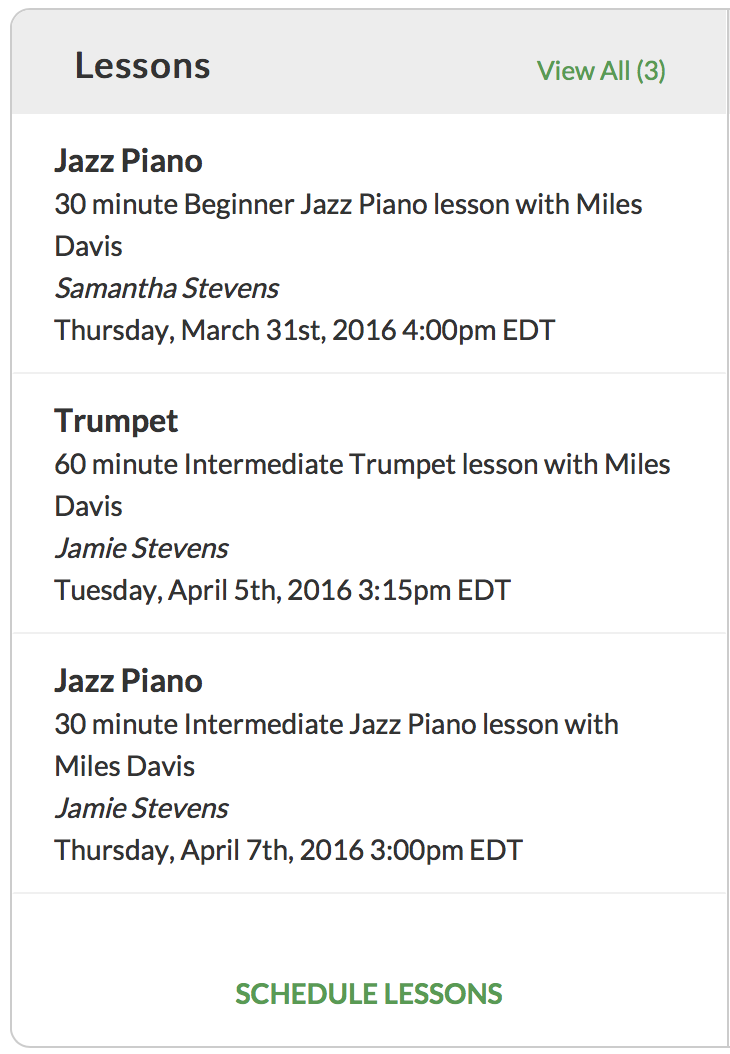The width and height of the screenshot is (730, 1054).
Task: Click the 4:00pm EDT lesson time
Action: point(478,330)
